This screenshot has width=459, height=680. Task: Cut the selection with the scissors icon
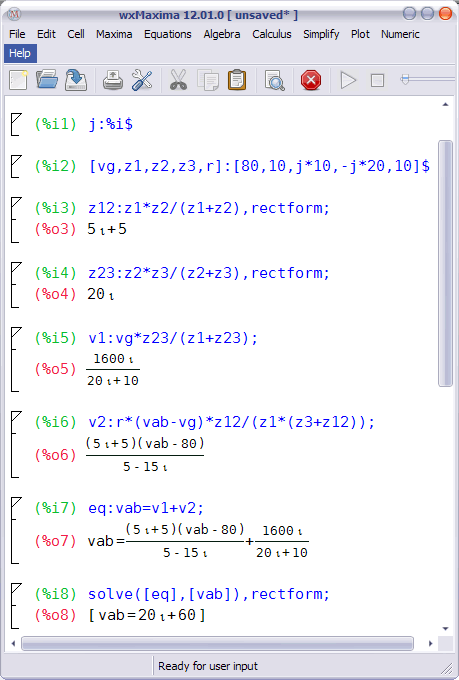(x=178, y=80)
